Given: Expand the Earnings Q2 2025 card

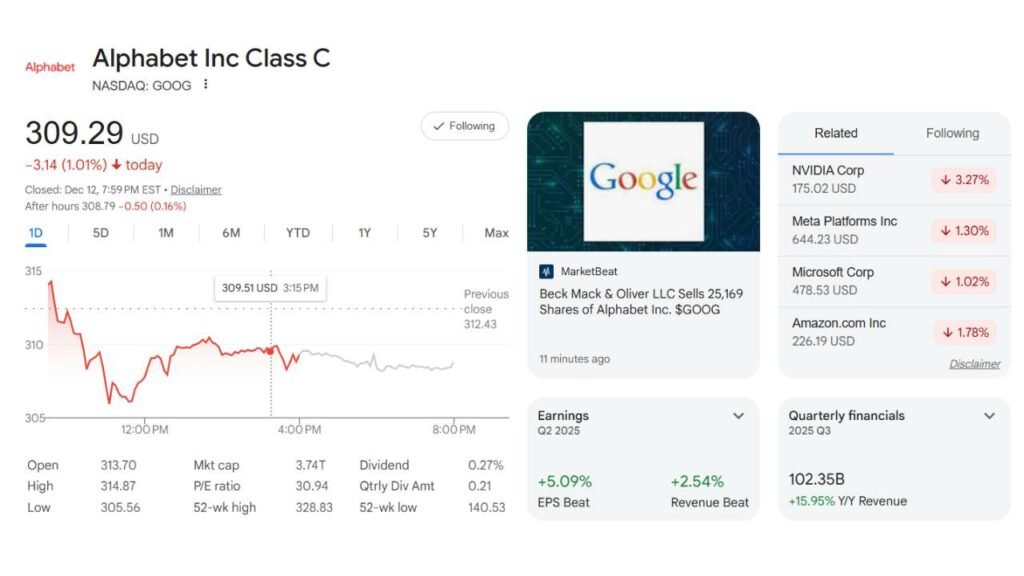Looking at the screenshot, I should point(739,416).
